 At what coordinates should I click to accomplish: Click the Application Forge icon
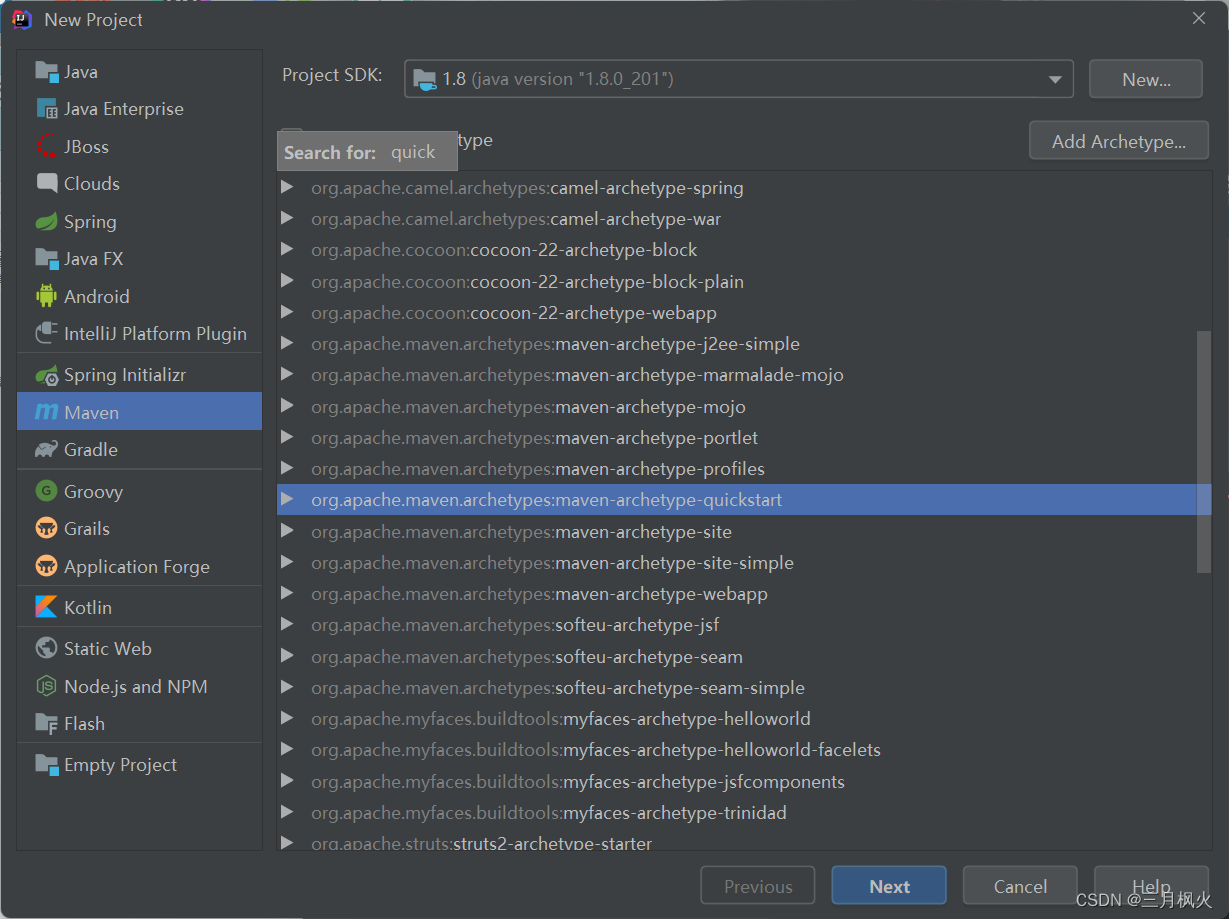(47, 566)
